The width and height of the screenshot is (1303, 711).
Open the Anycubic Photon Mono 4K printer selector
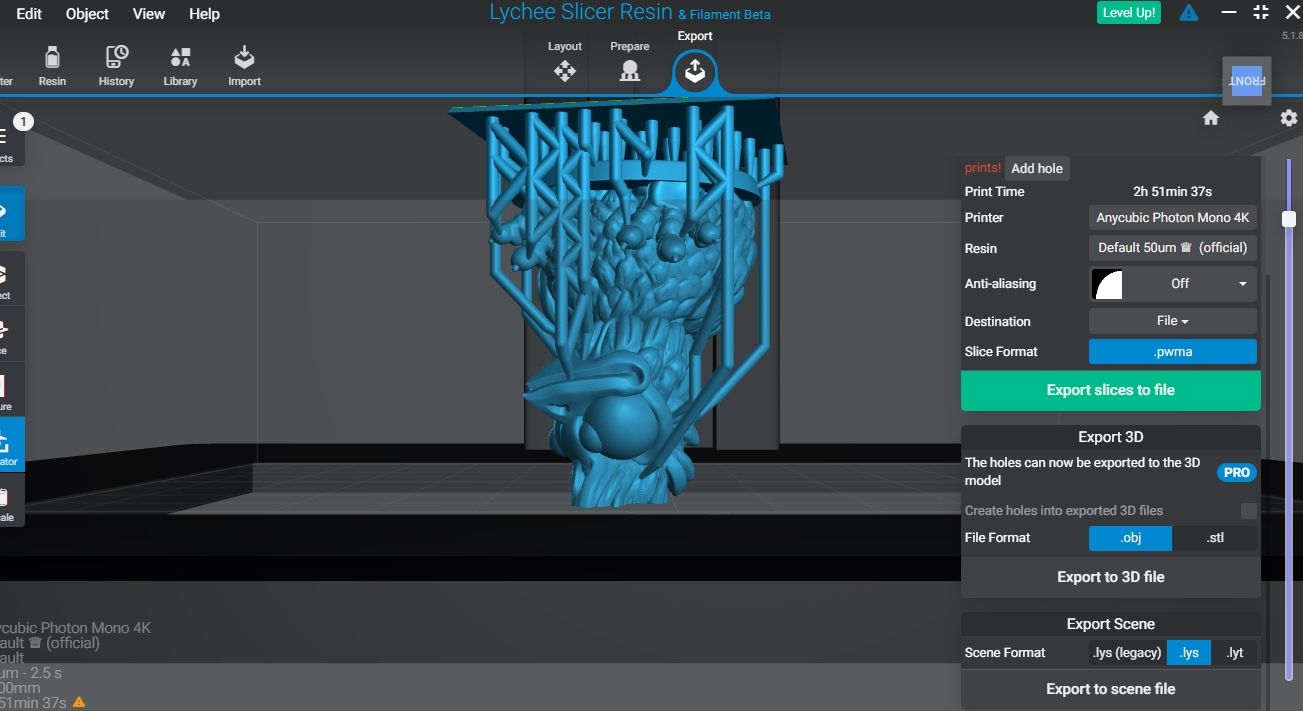click(x=1172, y=218)
